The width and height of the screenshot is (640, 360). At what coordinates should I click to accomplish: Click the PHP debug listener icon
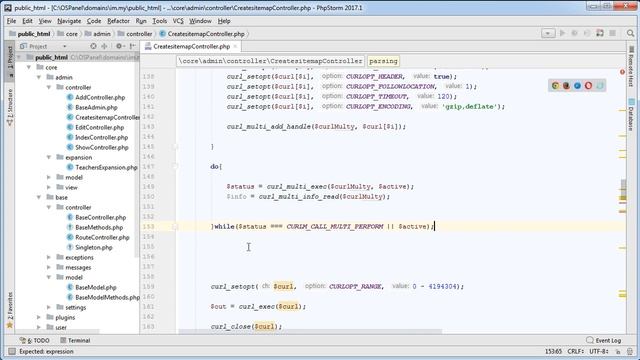tap(600, 33)
